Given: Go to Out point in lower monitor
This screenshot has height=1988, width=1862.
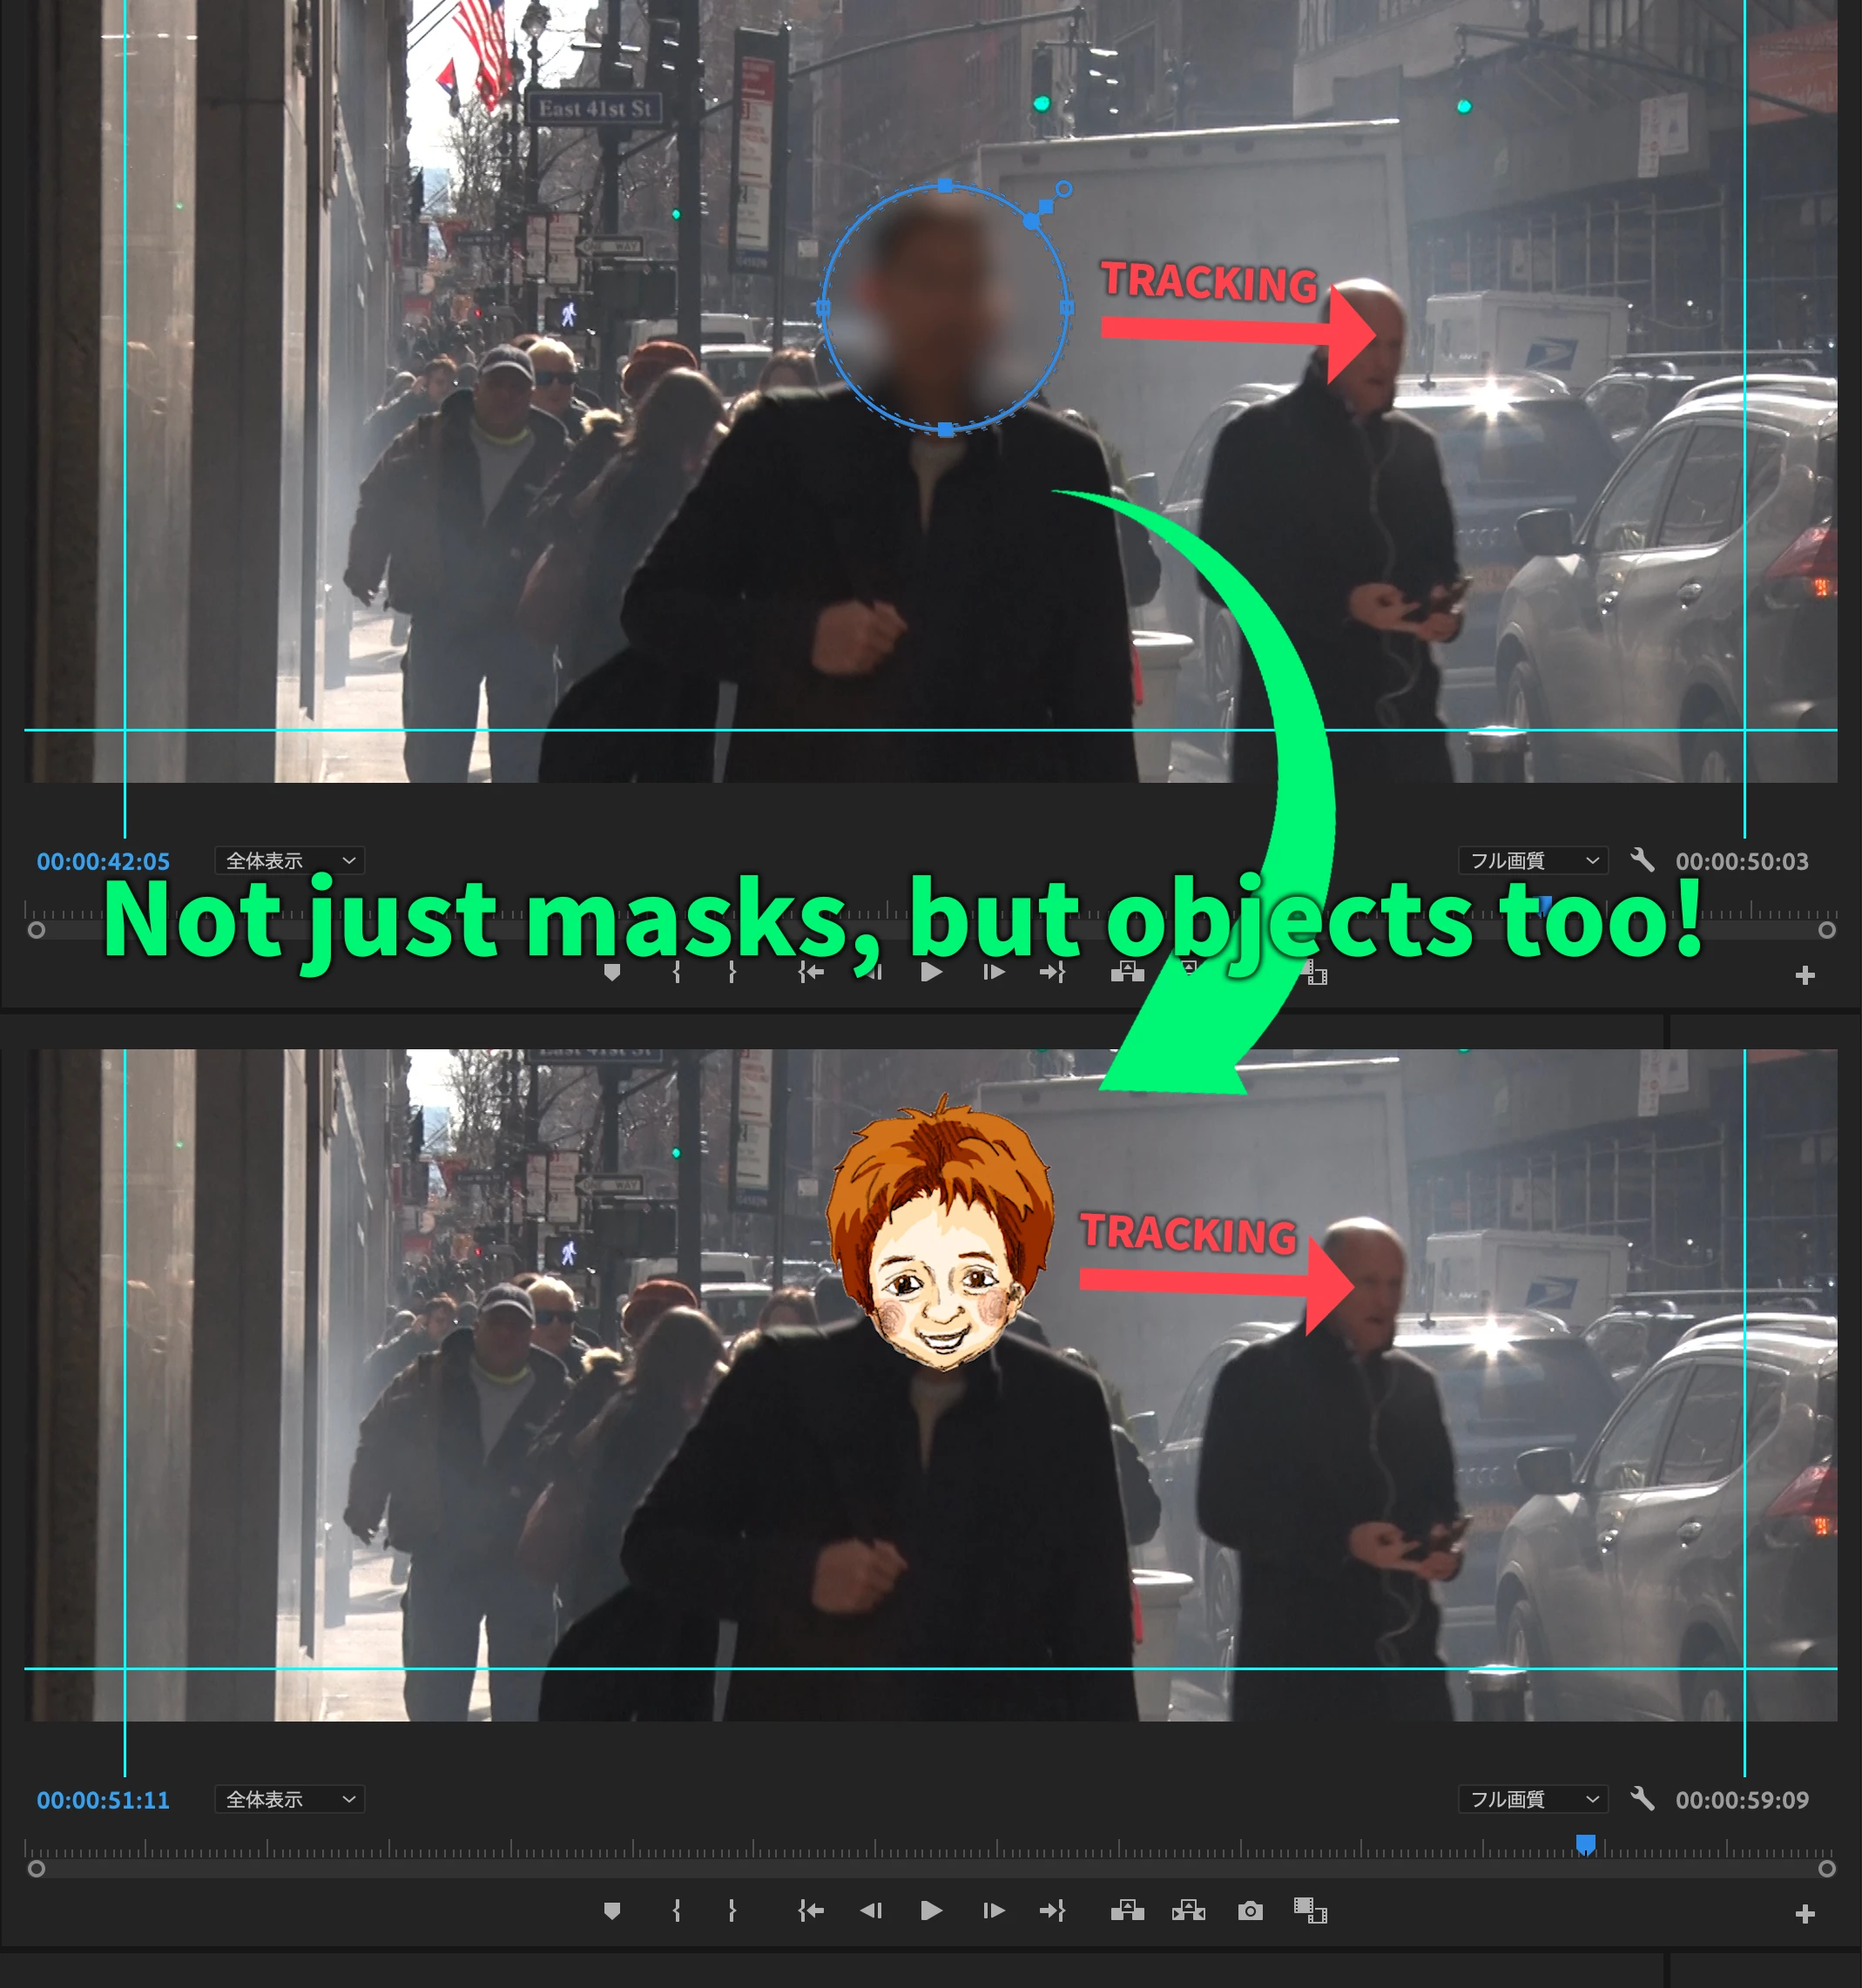Looking at the screenshot, I should click(1052, 1911).
